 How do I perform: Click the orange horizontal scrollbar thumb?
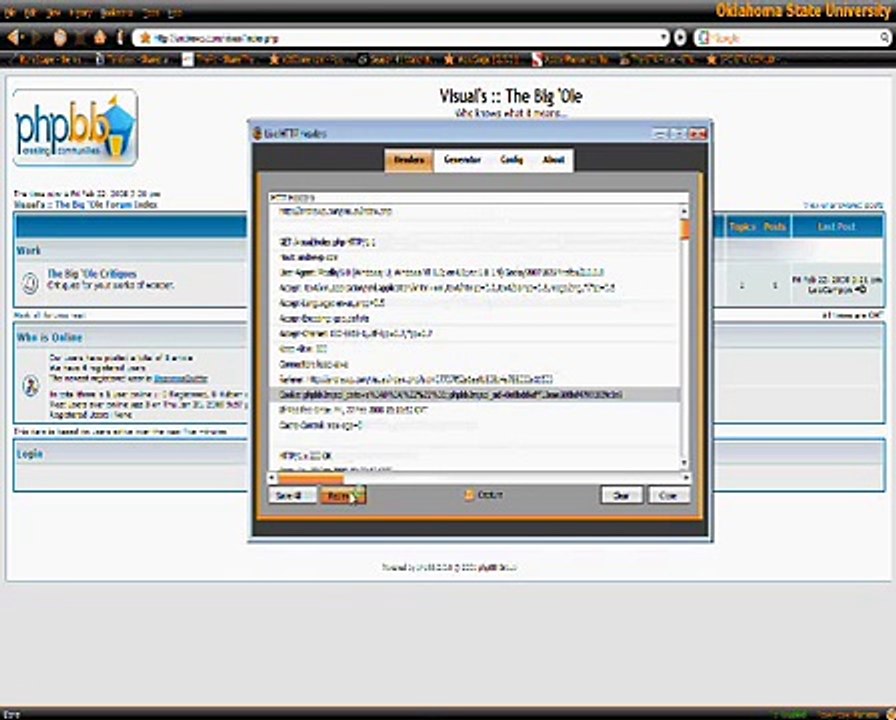[311, 478]
